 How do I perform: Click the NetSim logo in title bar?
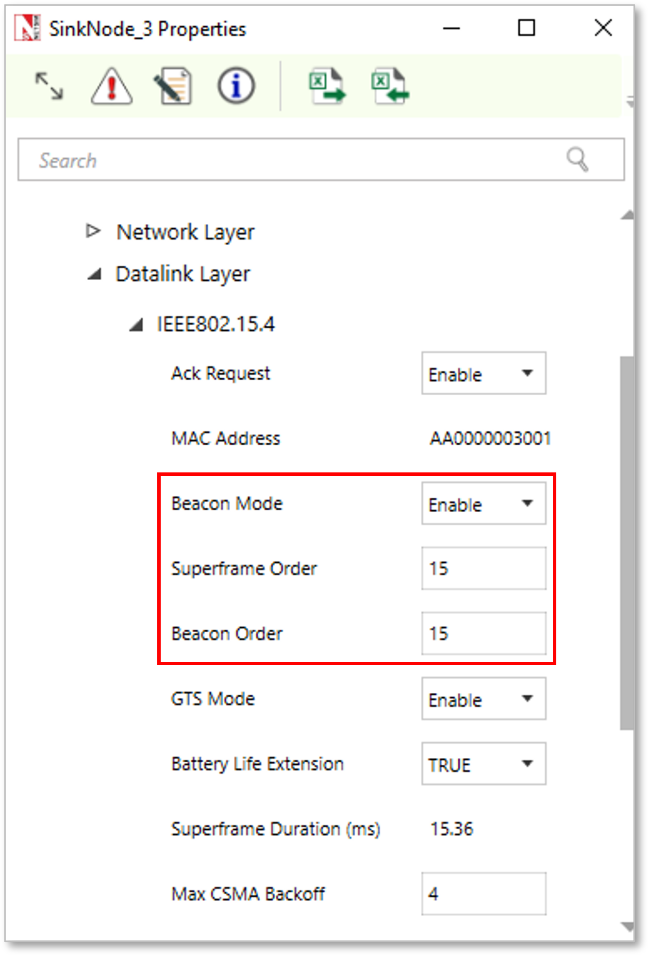pos(28,29)
